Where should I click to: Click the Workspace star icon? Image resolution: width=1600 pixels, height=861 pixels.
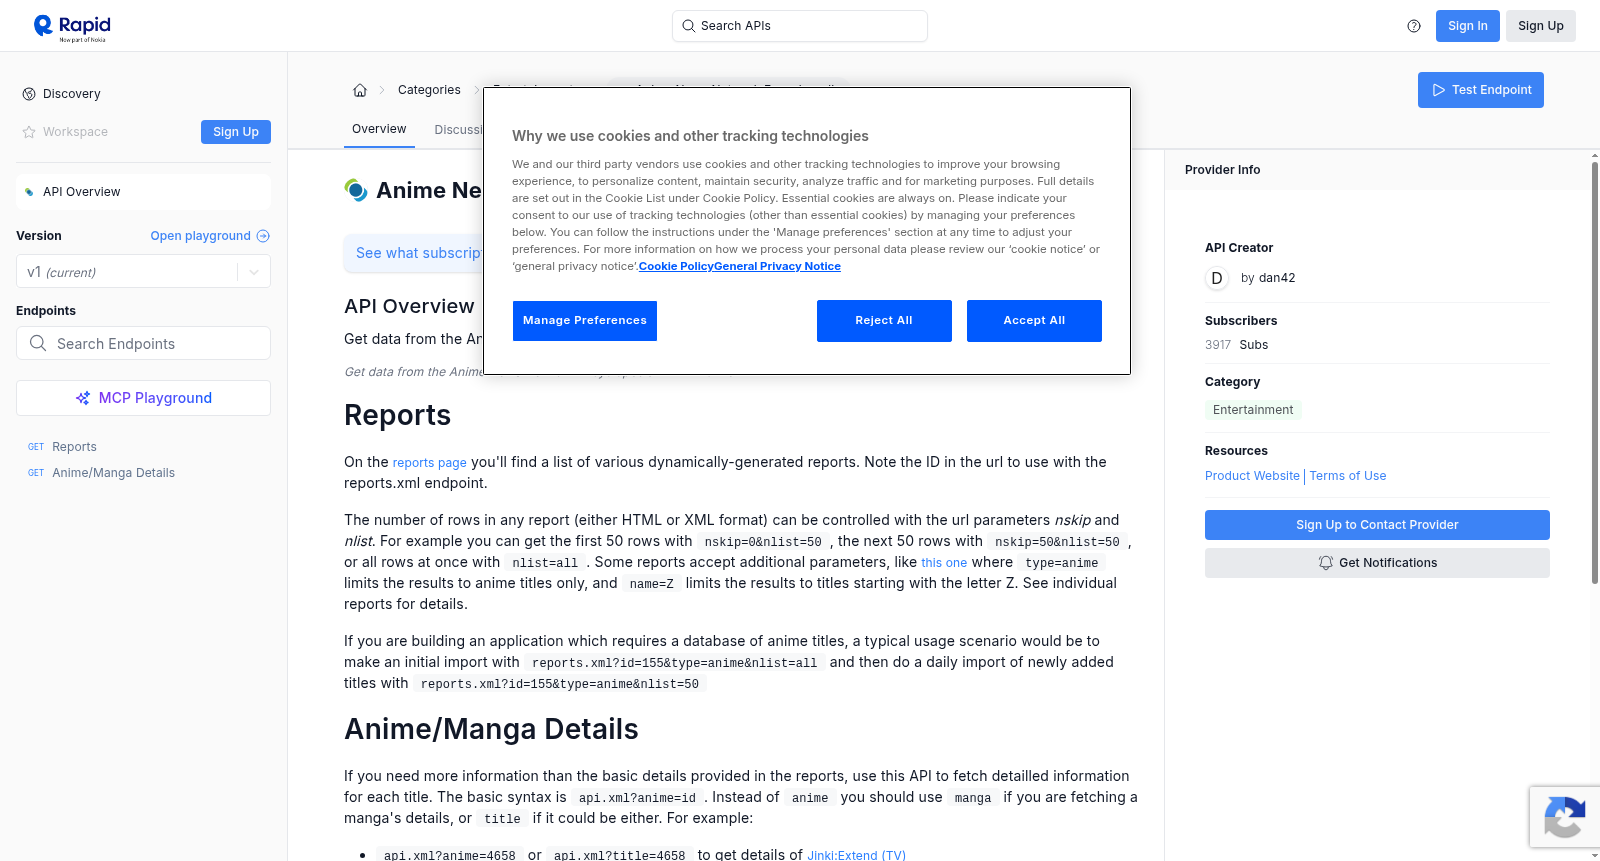29,132
